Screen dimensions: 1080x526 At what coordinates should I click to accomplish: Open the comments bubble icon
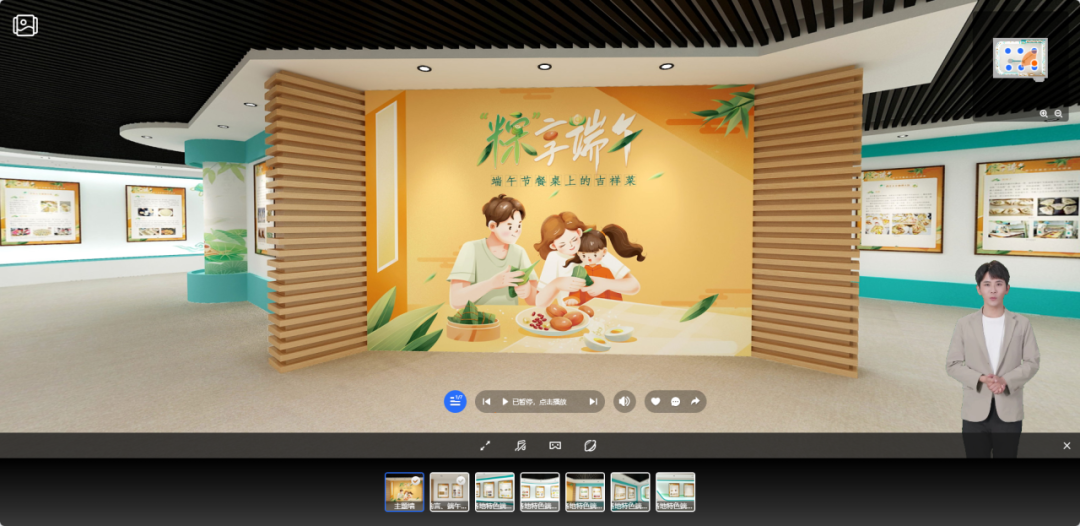675,402
